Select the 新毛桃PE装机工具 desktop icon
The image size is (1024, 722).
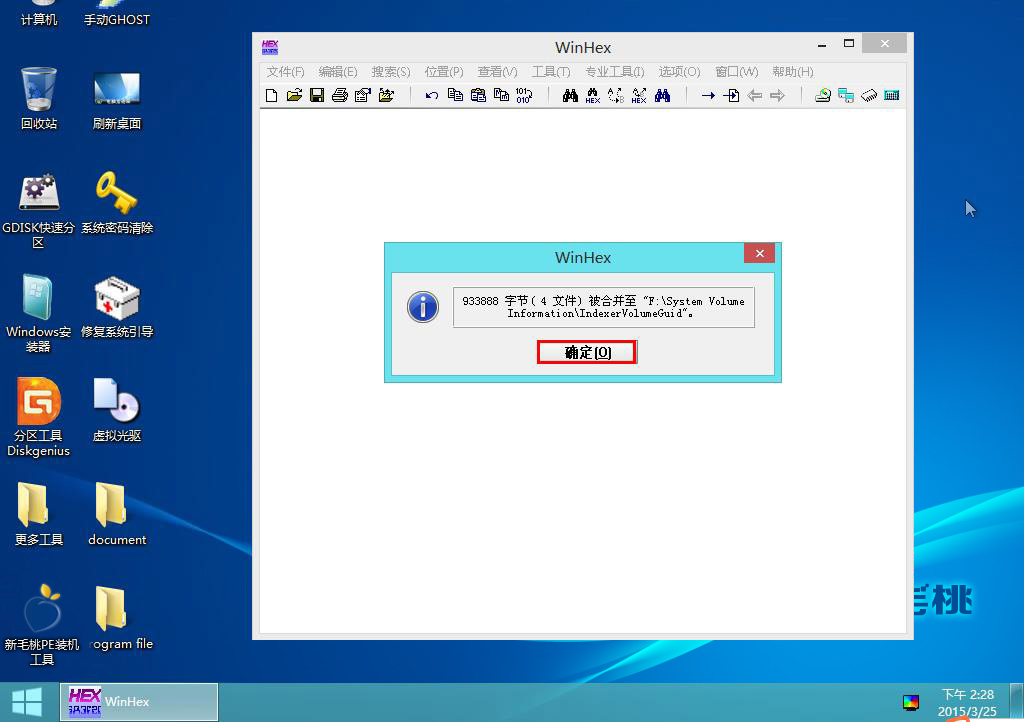tap(41, 625)
